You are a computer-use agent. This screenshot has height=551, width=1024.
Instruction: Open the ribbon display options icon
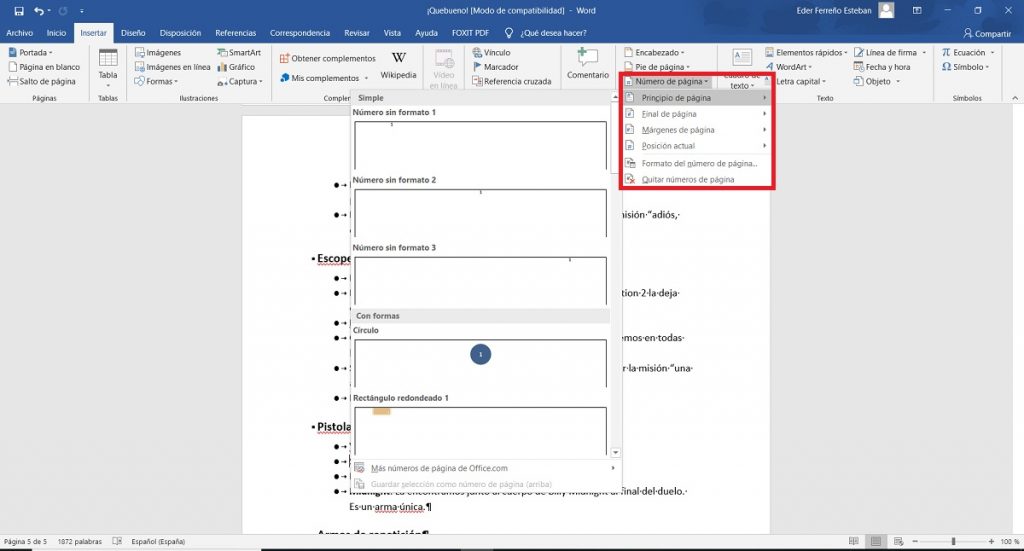[917, 11]
